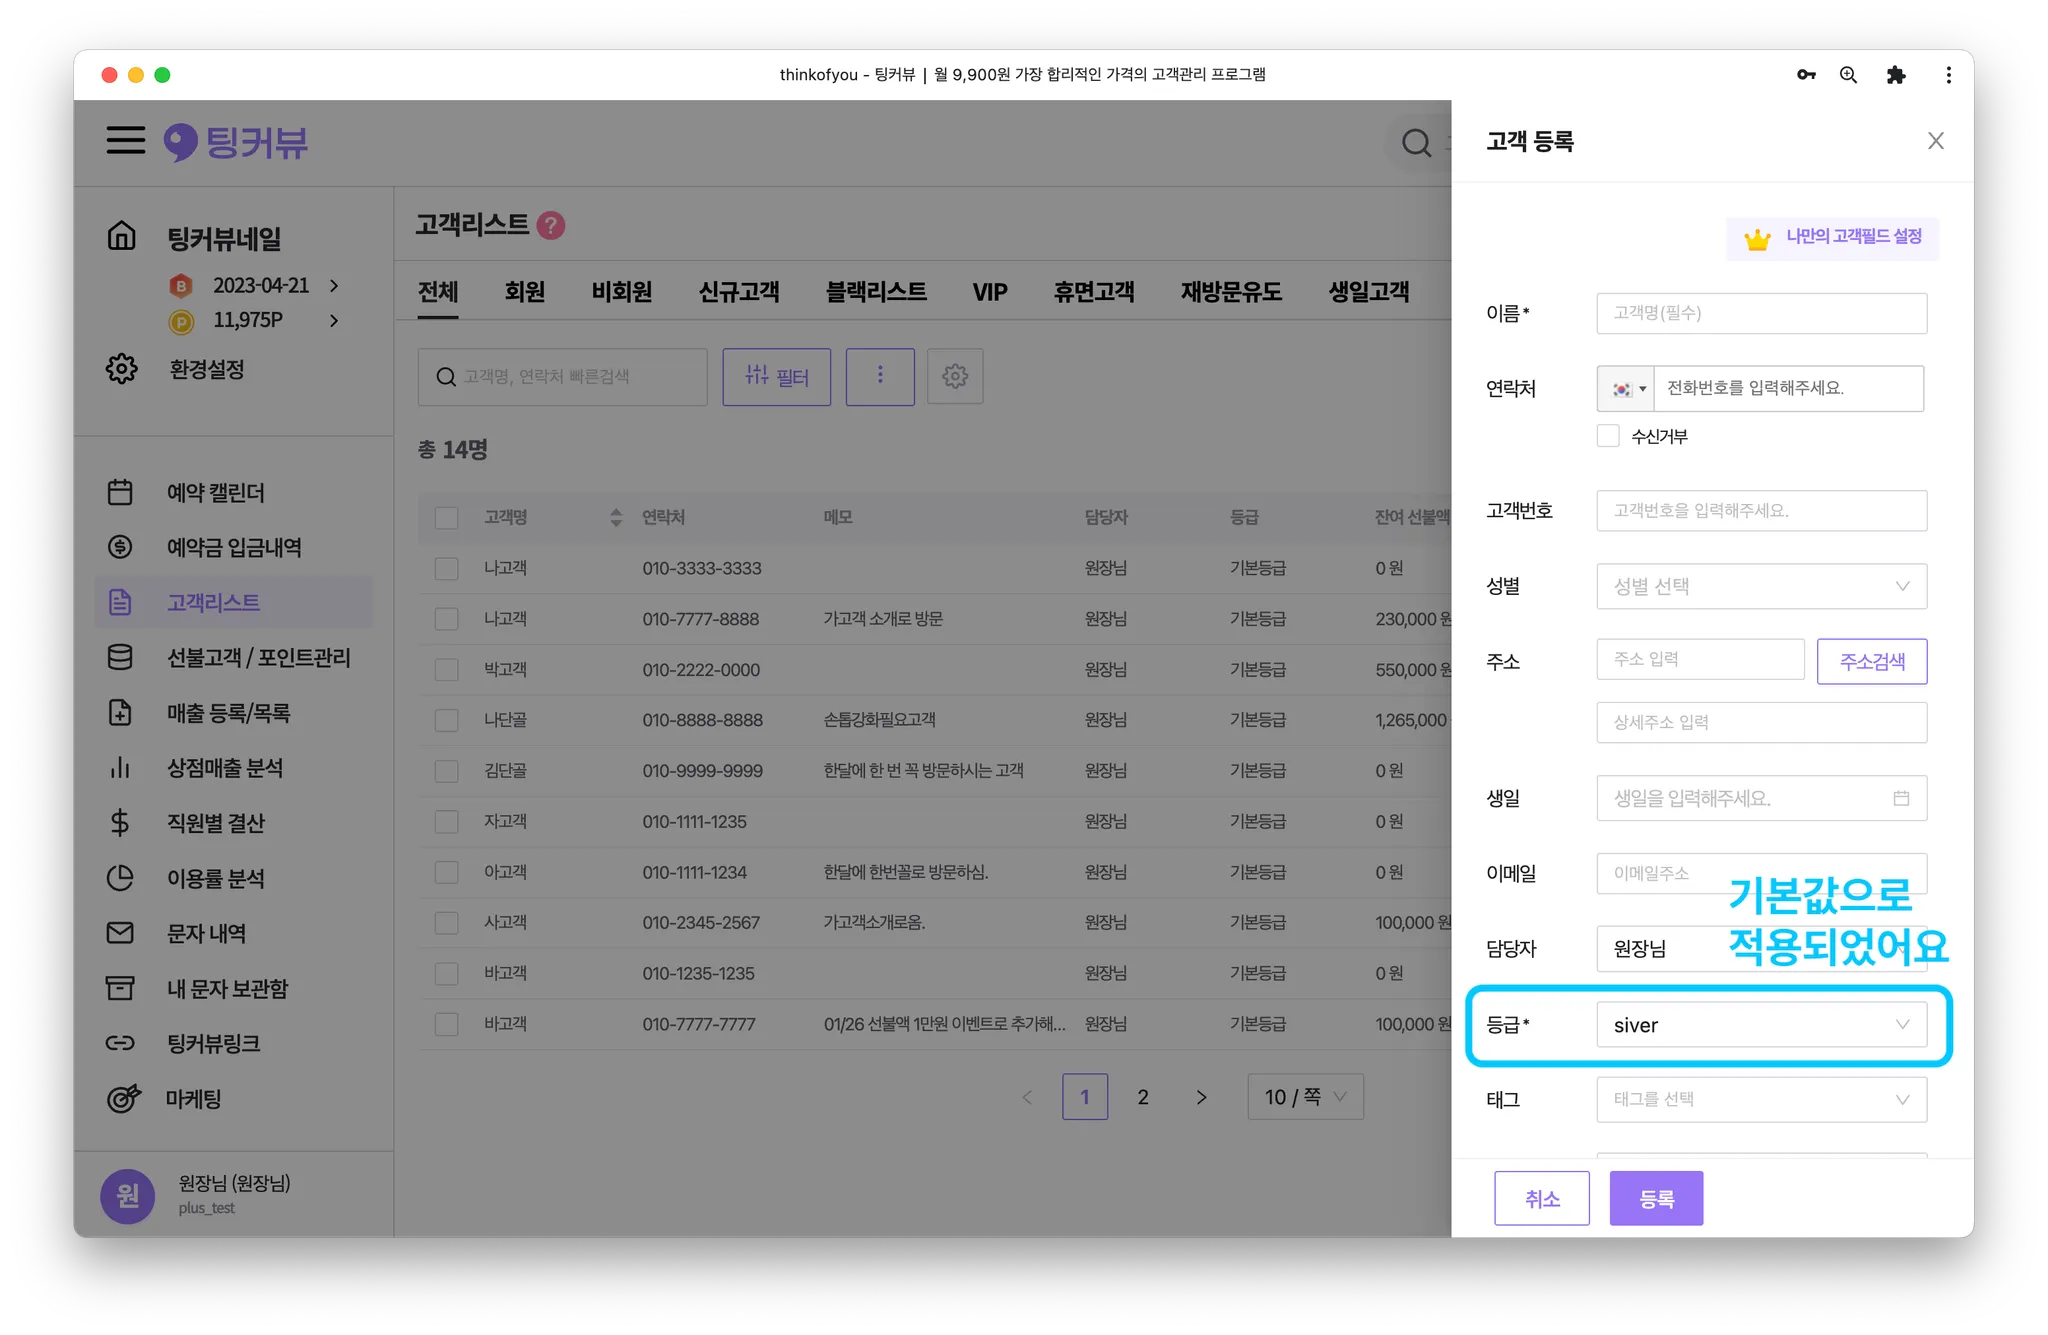Screen dimensions: 2048x1335
Task: Open the 태그를 선택 dropdown
Action: [x=1761, y=1099]
